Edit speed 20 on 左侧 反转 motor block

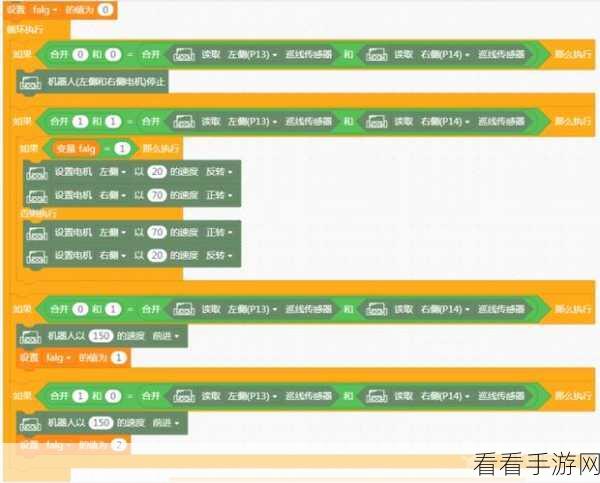click(x=157, y=172)
